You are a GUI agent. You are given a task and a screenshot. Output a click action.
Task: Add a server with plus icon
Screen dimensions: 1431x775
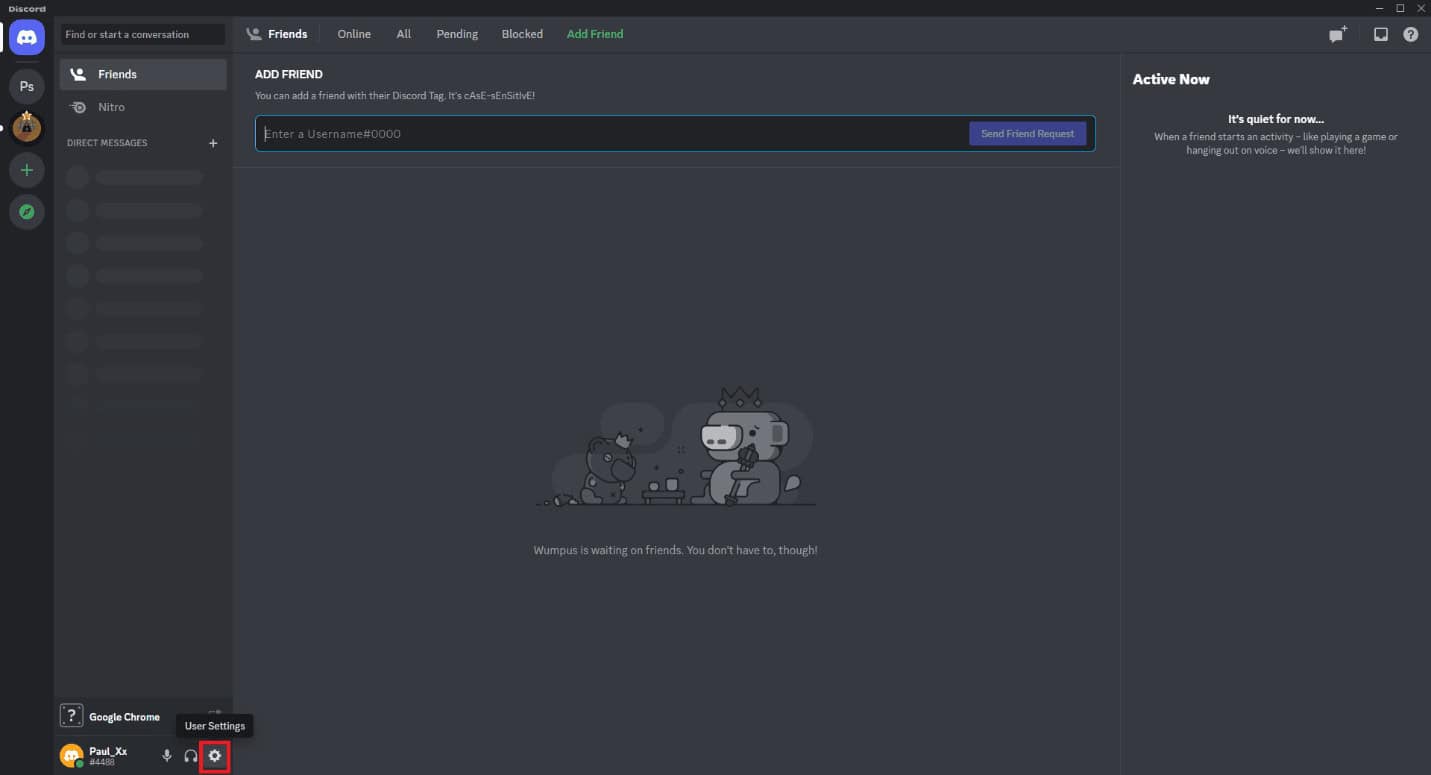[27, 170]
